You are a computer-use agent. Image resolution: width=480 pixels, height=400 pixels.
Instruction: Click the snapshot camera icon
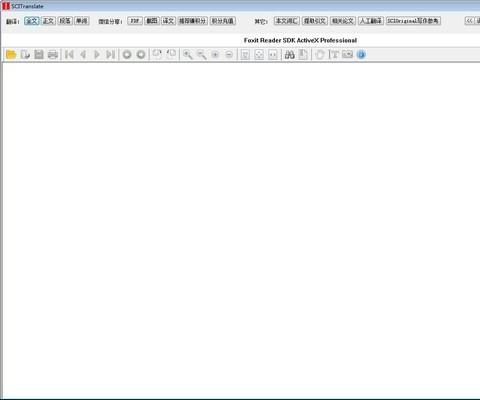pos(347,54)
